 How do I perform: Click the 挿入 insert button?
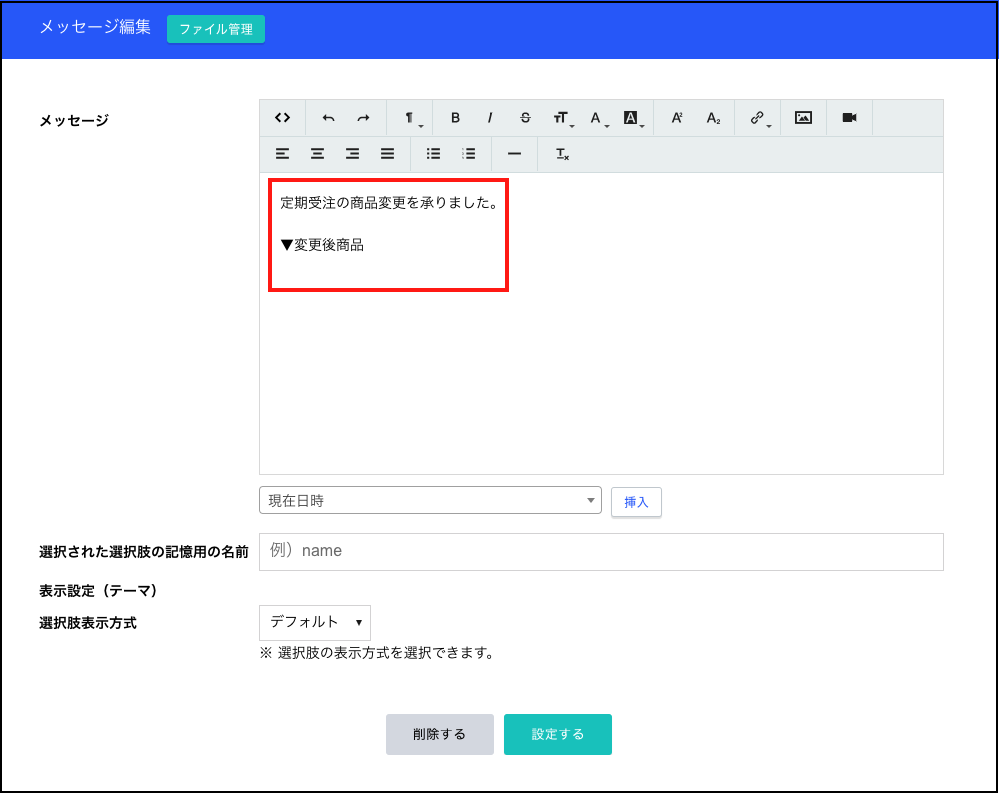point(636,502)
